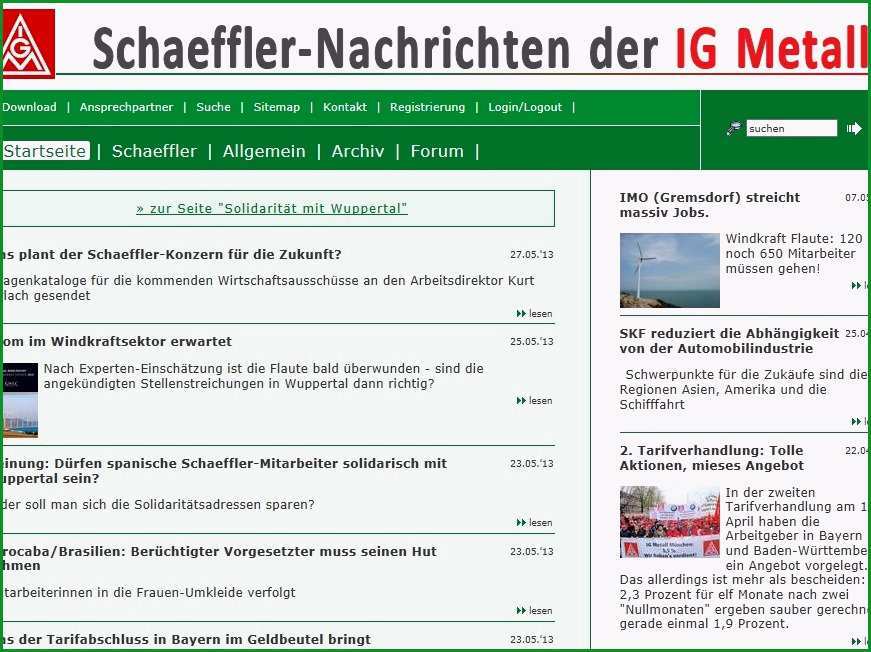Open the Forum main tab
This screenshot has height=652, width=871.
[437, 151]
